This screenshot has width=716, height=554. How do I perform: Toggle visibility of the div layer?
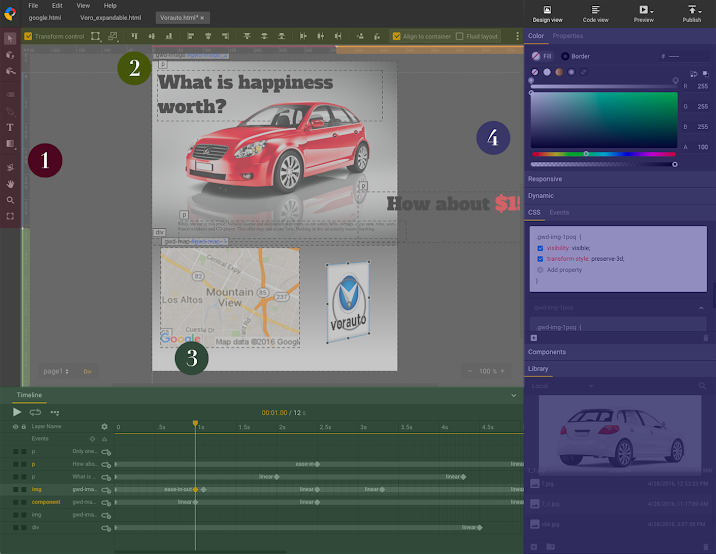click(x=16, y=527)
